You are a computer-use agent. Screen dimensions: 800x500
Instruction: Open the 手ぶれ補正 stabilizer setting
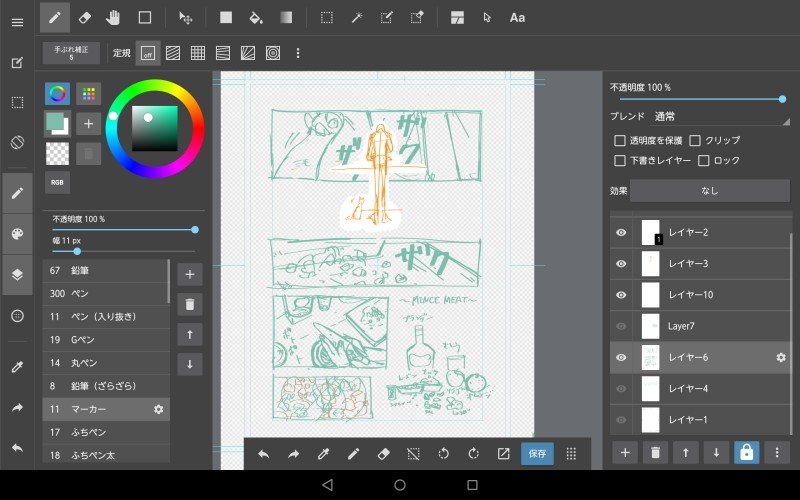[x=71, y=53]
